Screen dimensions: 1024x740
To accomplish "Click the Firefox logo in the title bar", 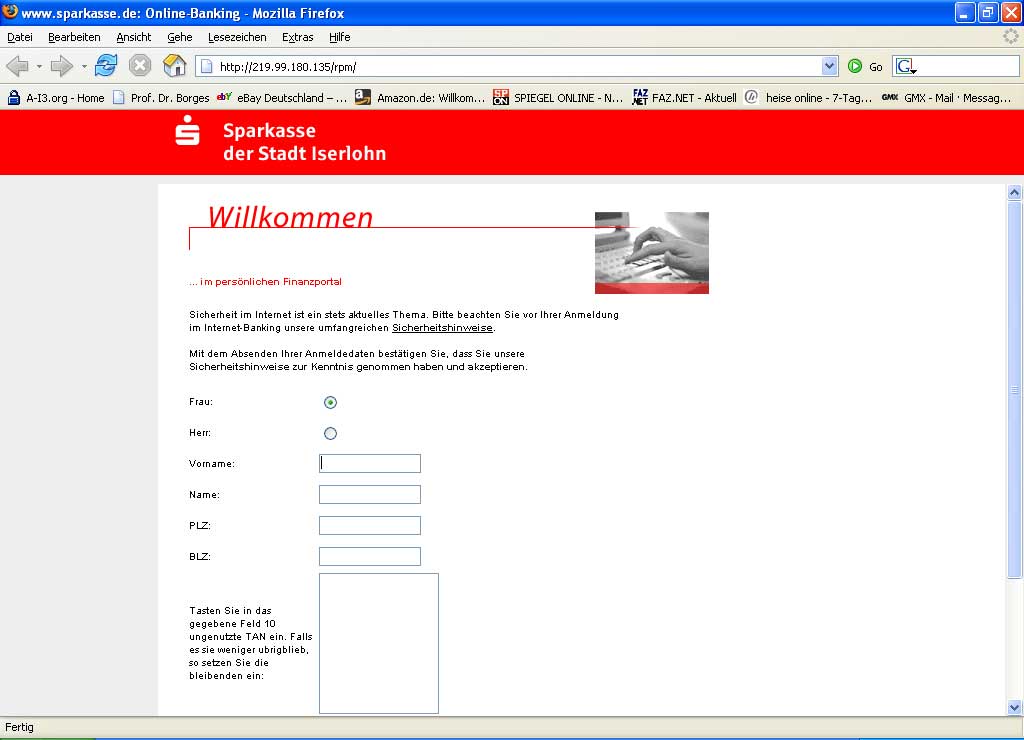I will (9, 12).
